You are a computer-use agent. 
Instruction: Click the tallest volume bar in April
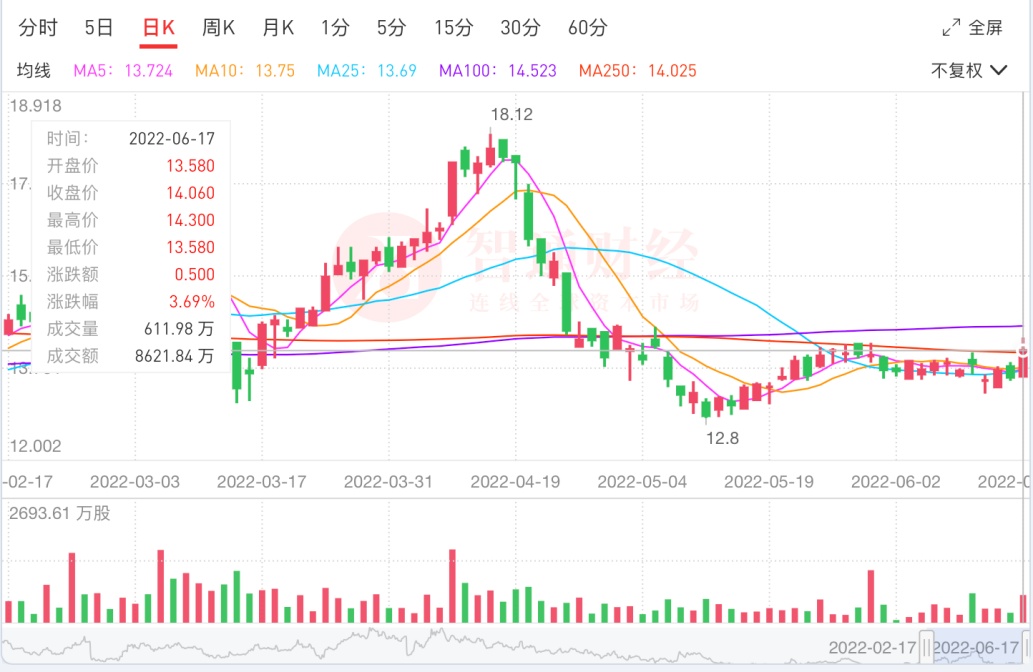tap(453, 586)
